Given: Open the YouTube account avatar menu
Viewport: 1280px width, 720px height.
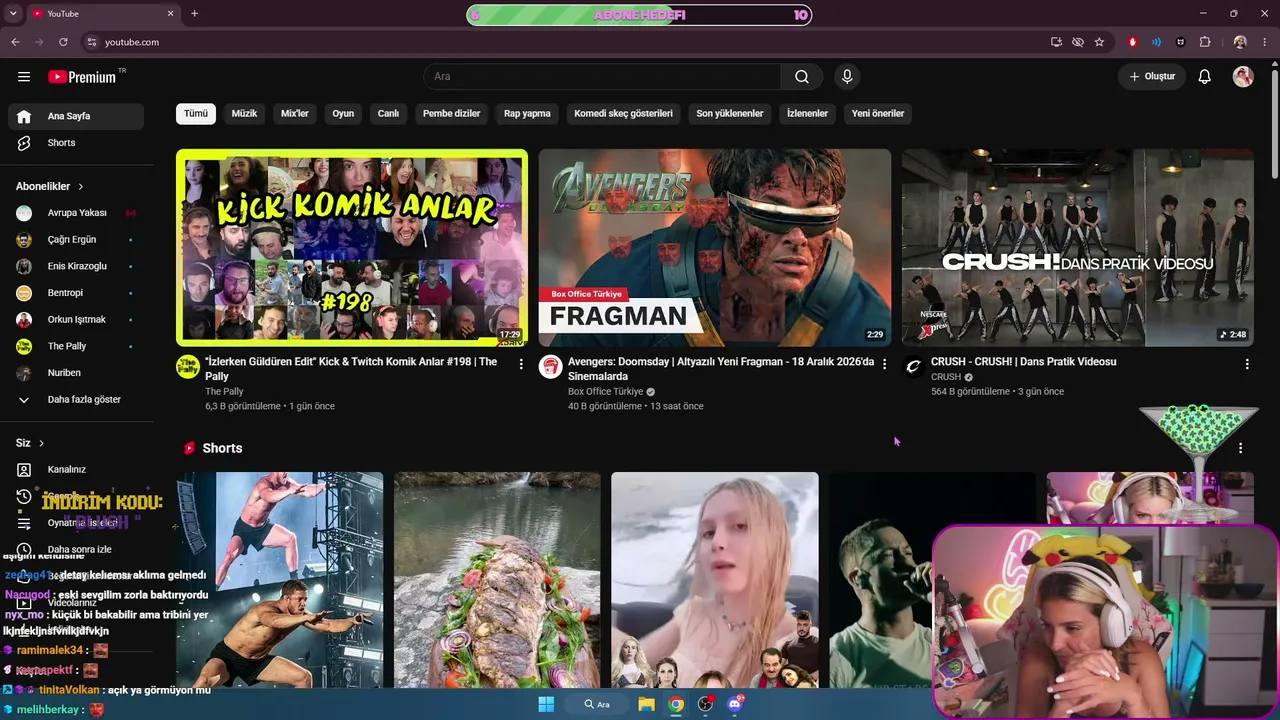Looking at the screenshot, I should pos(1243,77).
